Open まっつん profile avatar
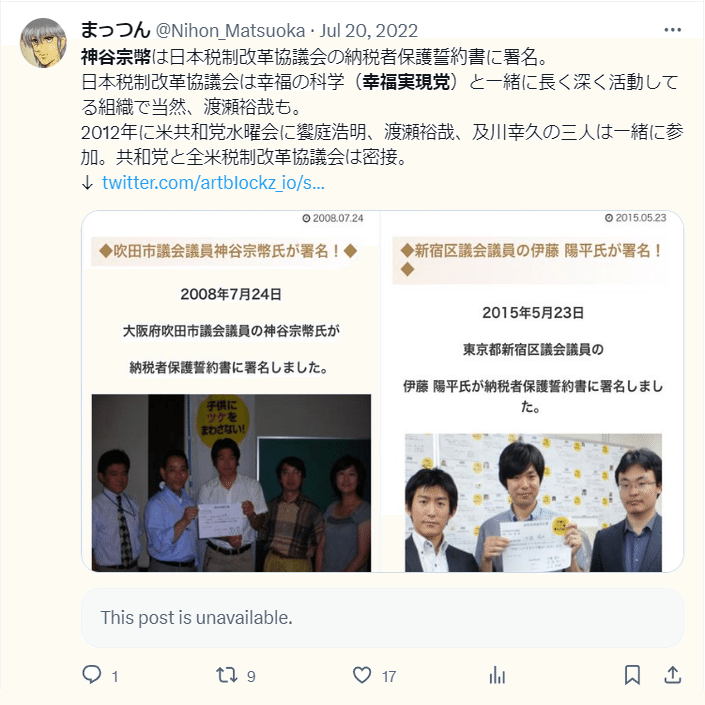Image resolution: width=705 pixels, height=705 pixels. 43,43
